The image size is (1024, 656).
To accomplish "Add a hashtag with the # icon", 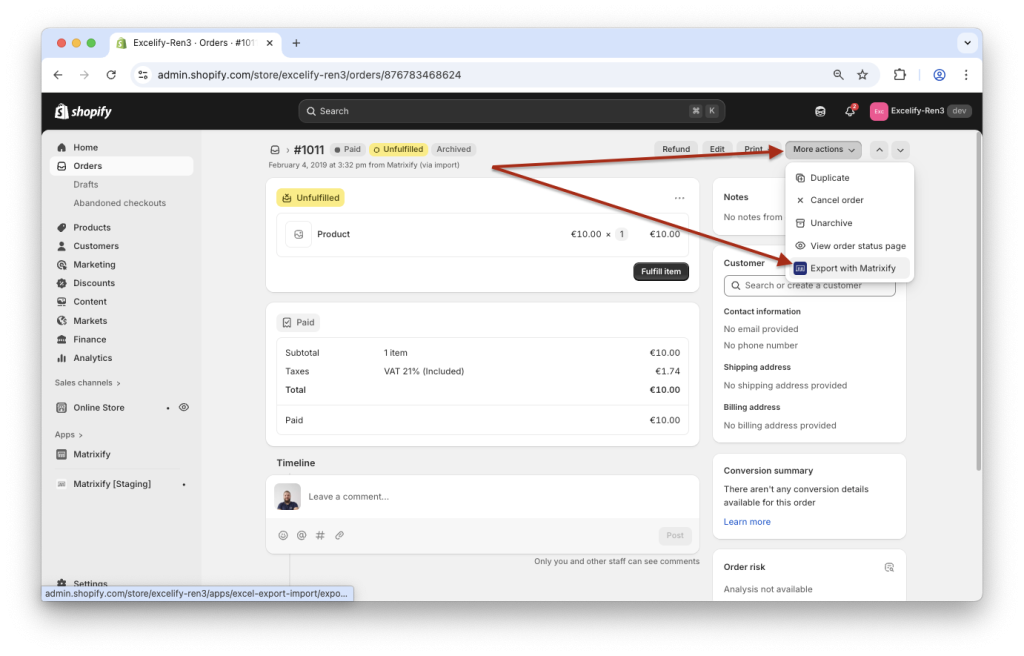I will [319, 535].
